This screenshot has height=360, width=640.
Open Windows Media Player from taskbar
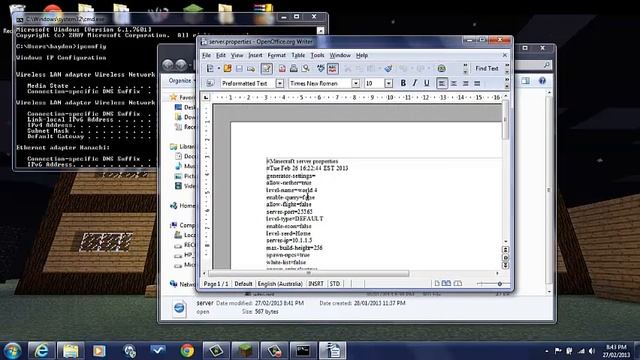tap(99, 351)
